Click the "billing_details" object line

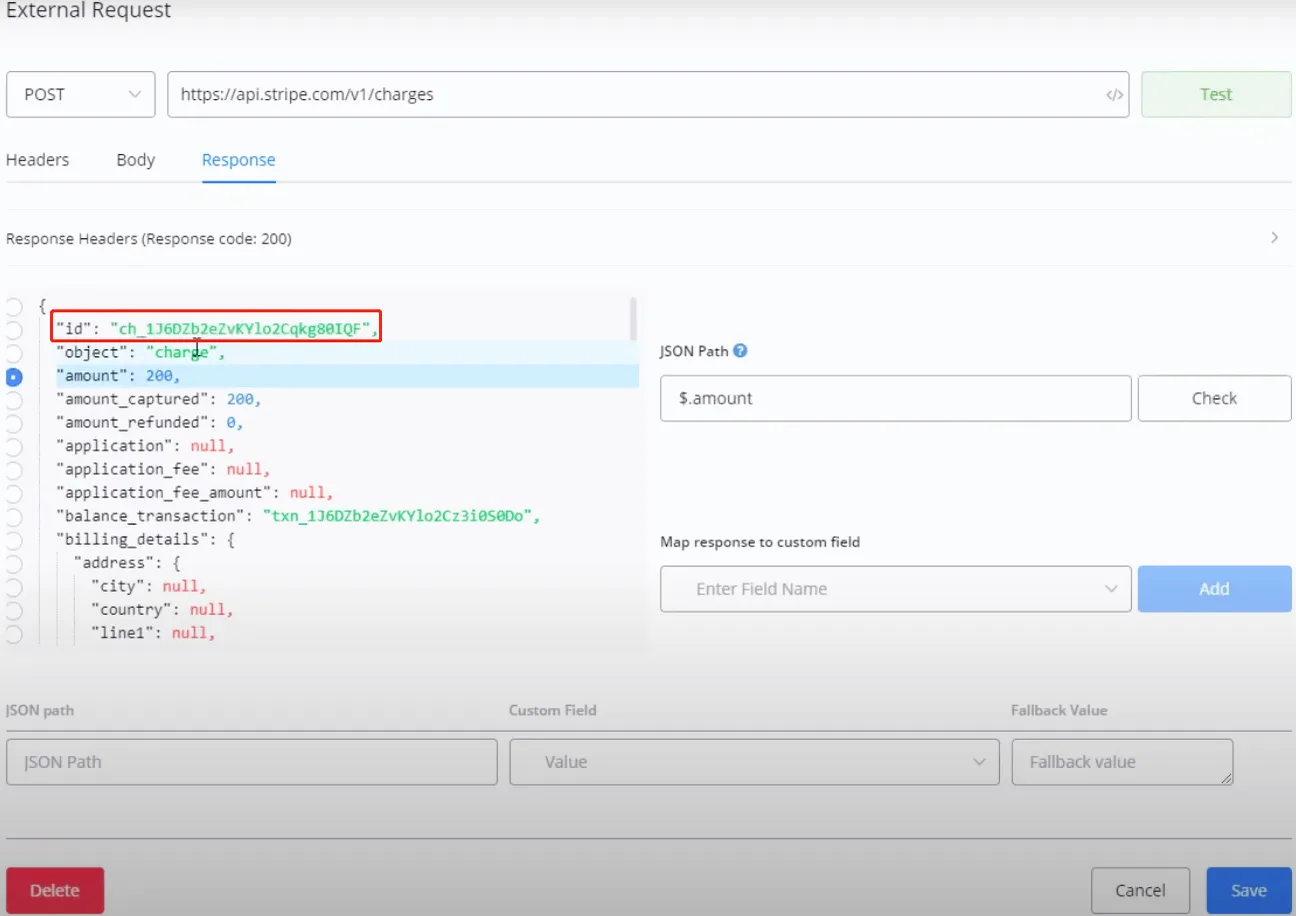(x=145, y=539)
